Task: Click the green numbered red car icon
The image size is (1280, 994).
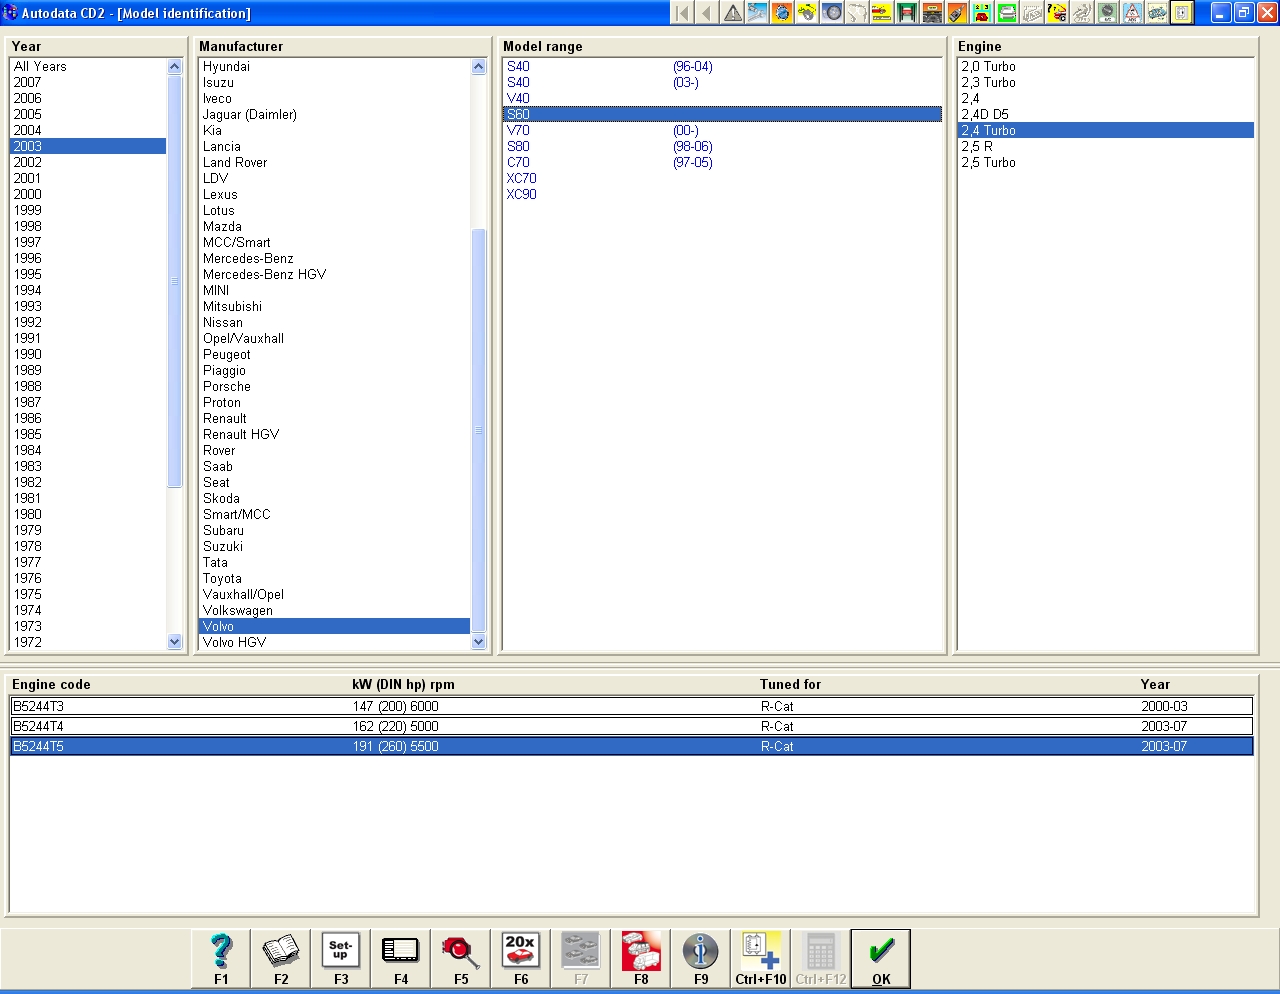Action: [982, 12]
